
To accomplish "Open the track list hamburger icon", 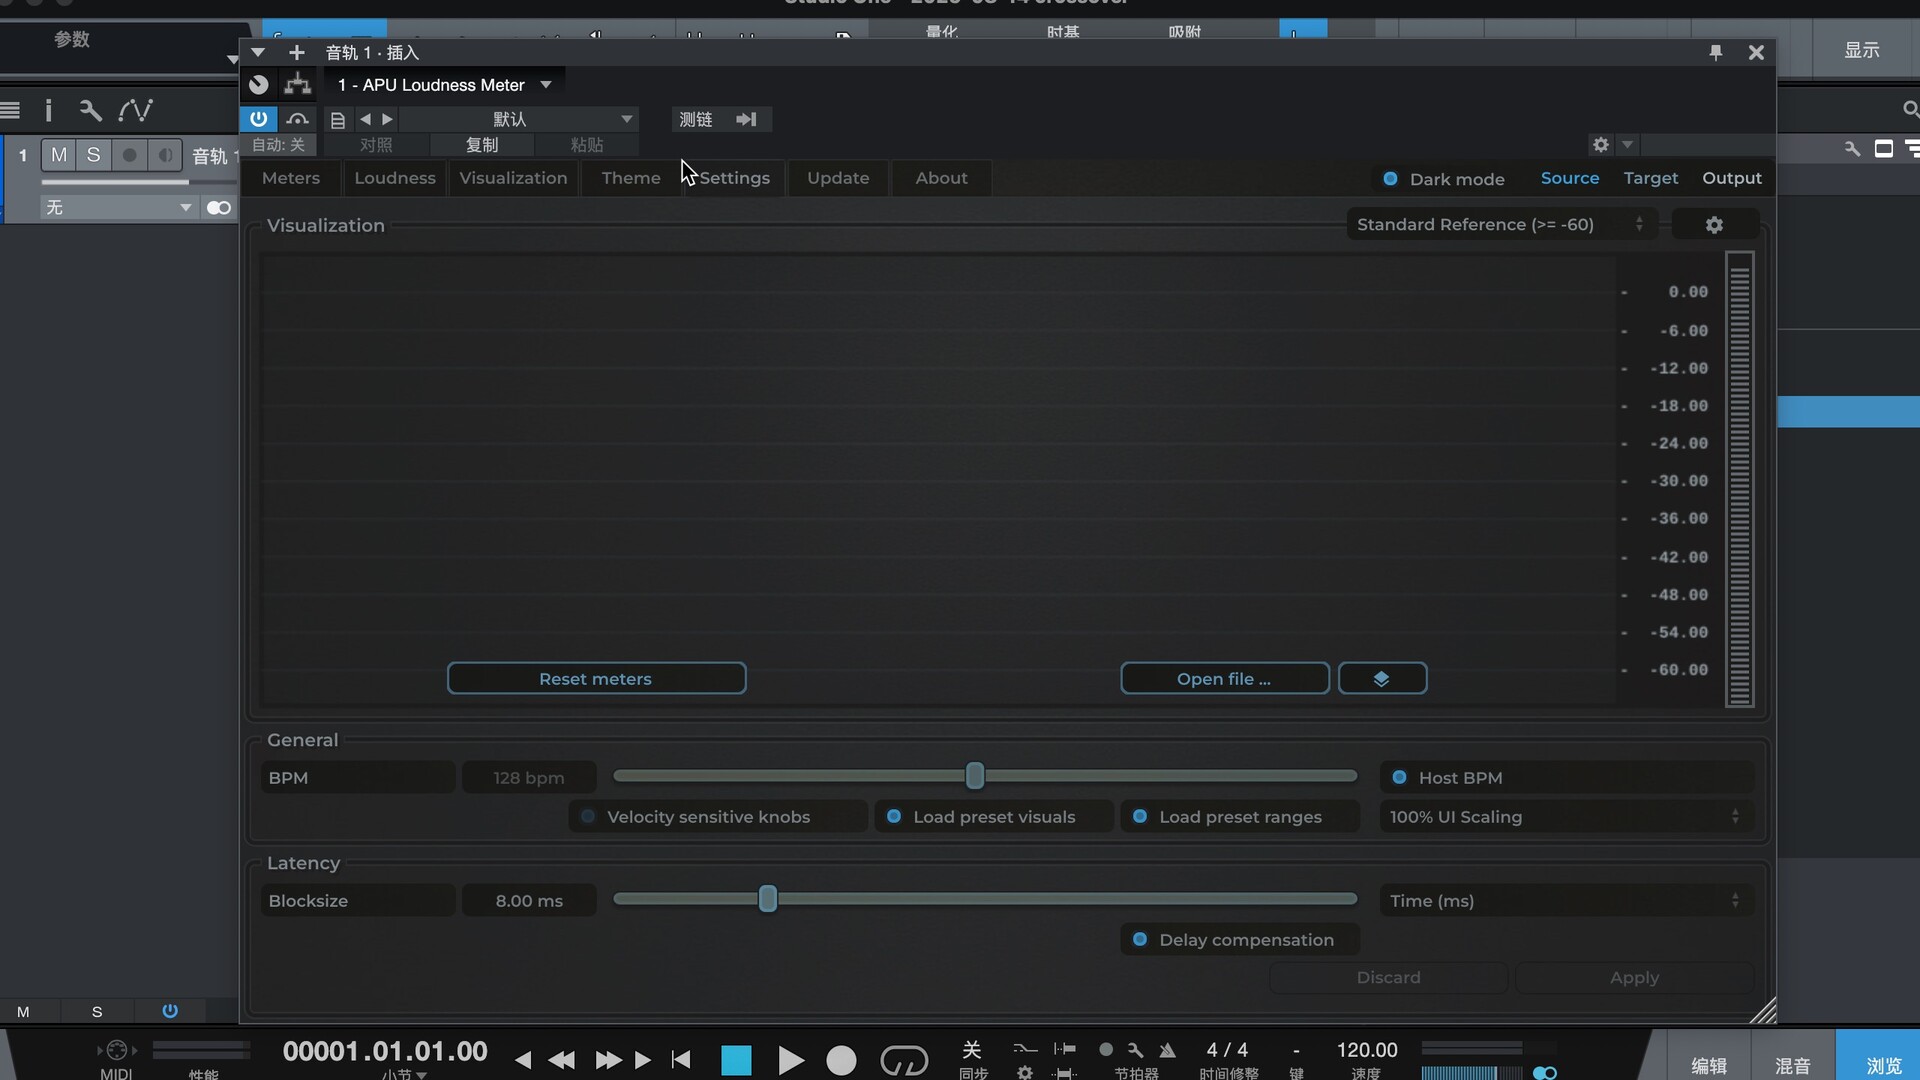I will [11, 110].
